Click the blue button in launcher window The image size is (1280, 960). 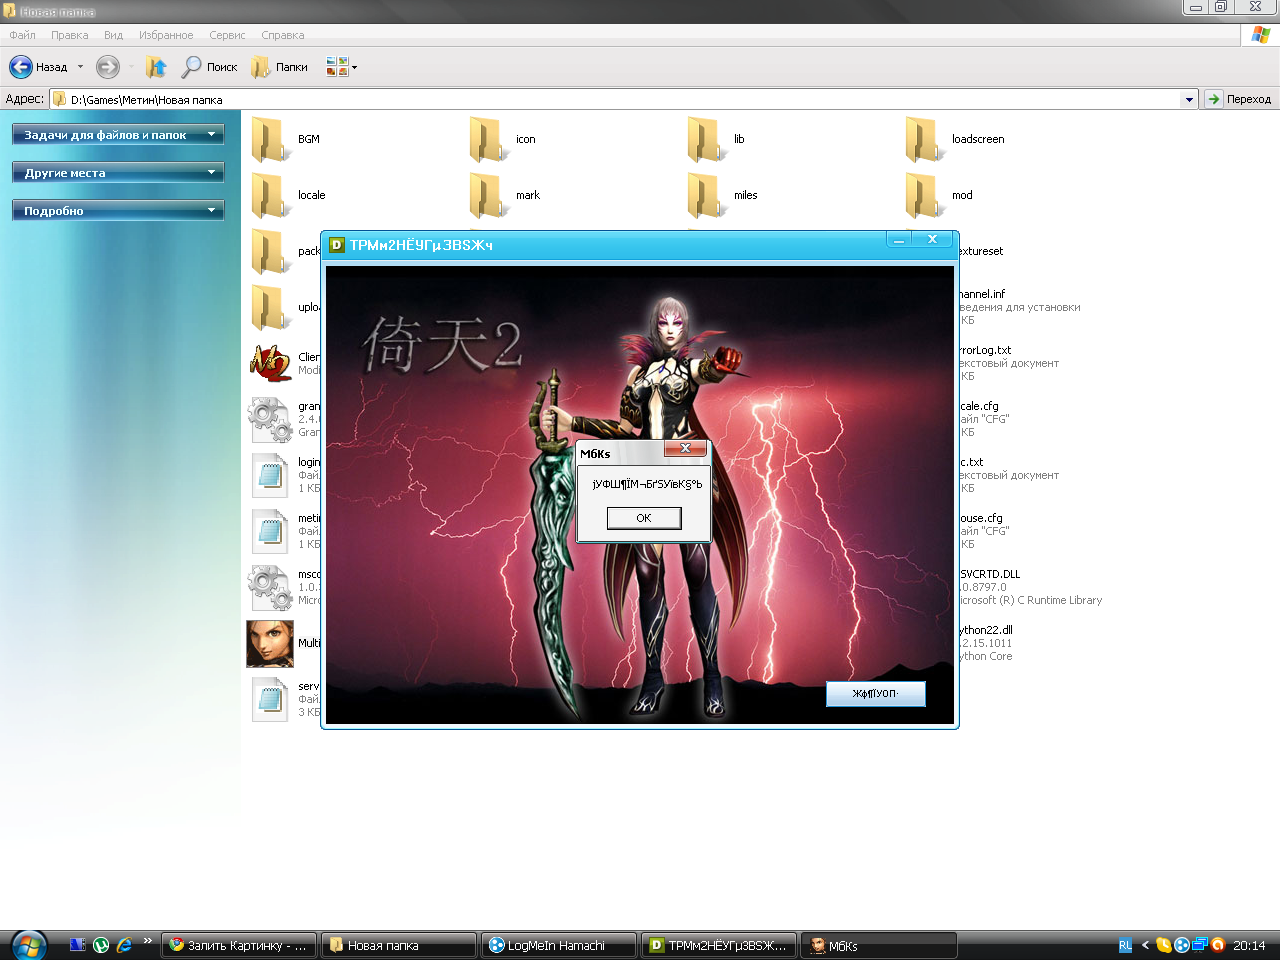tap(876, 693)
